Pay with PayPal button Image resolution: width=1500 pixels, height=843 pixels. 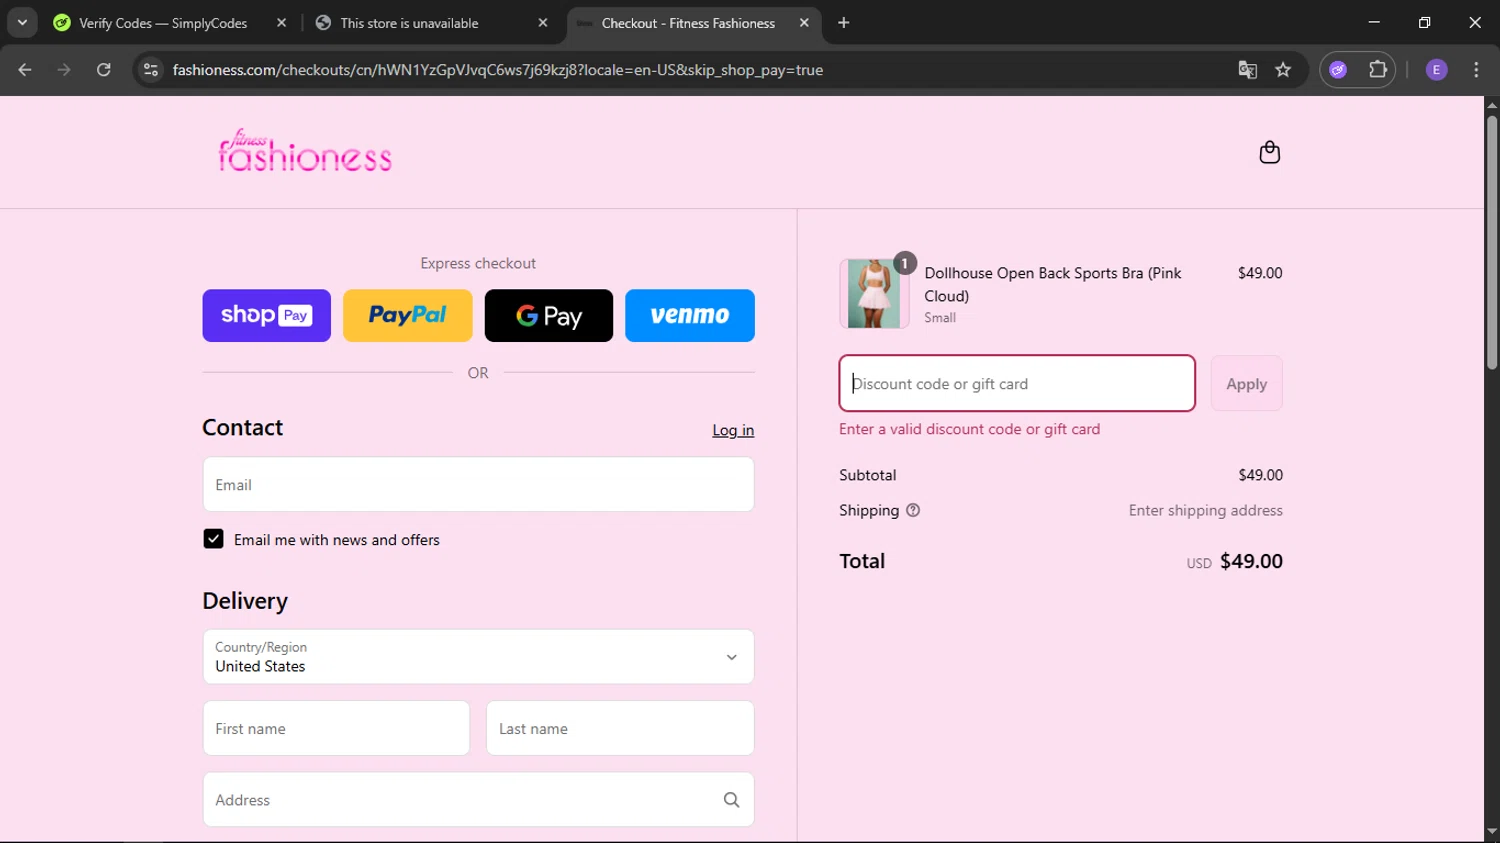point(408,316)
